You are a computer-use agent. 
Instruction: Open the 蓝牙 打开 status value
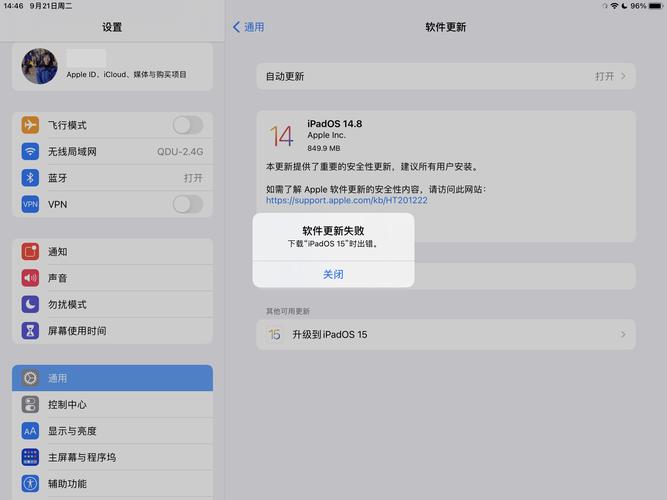193,178
